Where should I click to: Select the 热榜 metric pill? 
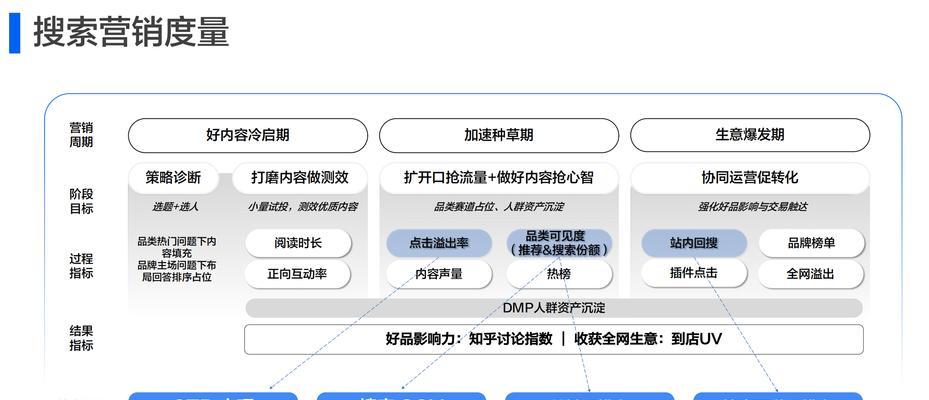coord(558,273)
